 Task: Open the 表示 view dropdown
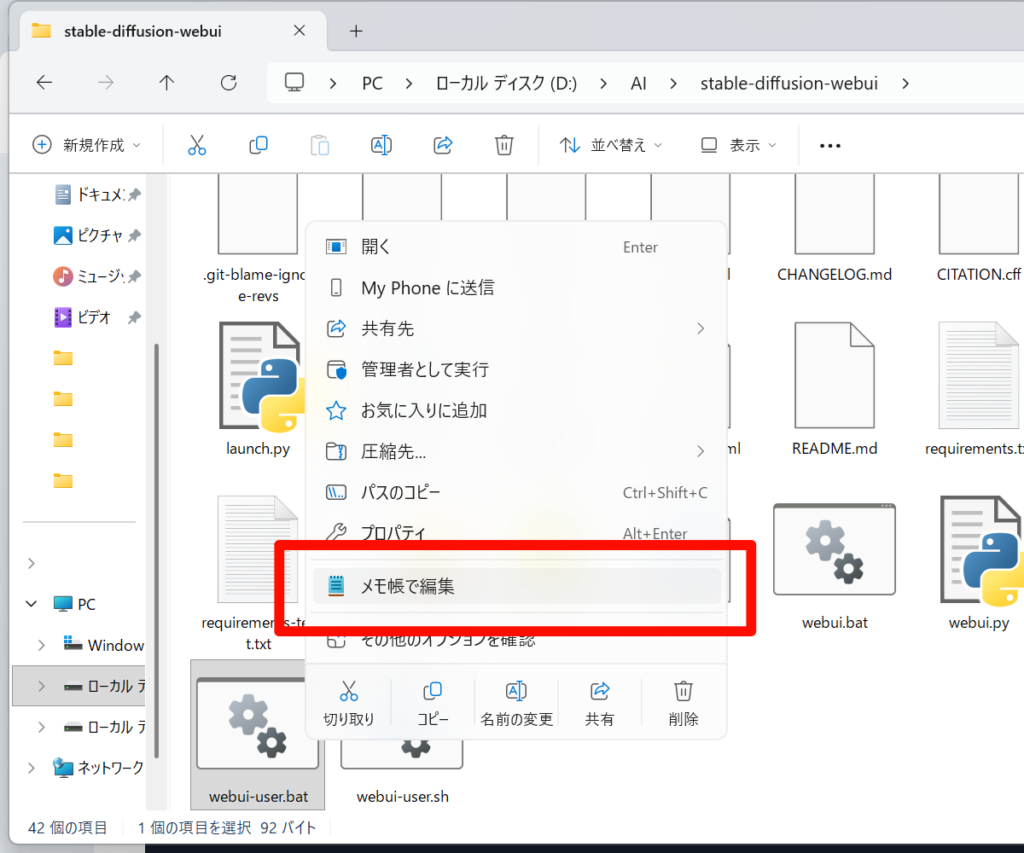pos(739,145)
